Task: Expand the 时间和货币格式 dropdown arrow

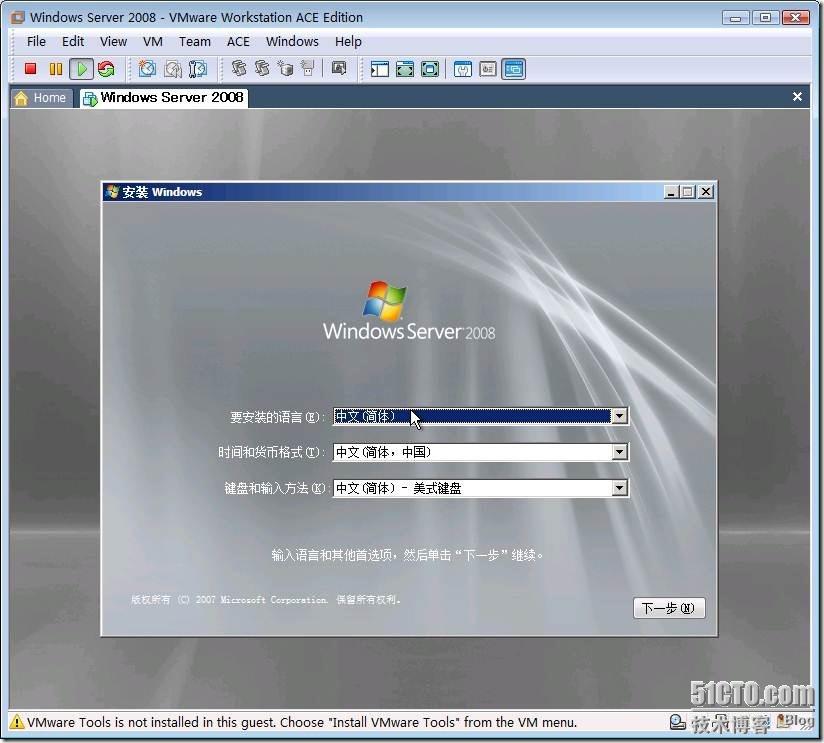Action: point(620,452)
